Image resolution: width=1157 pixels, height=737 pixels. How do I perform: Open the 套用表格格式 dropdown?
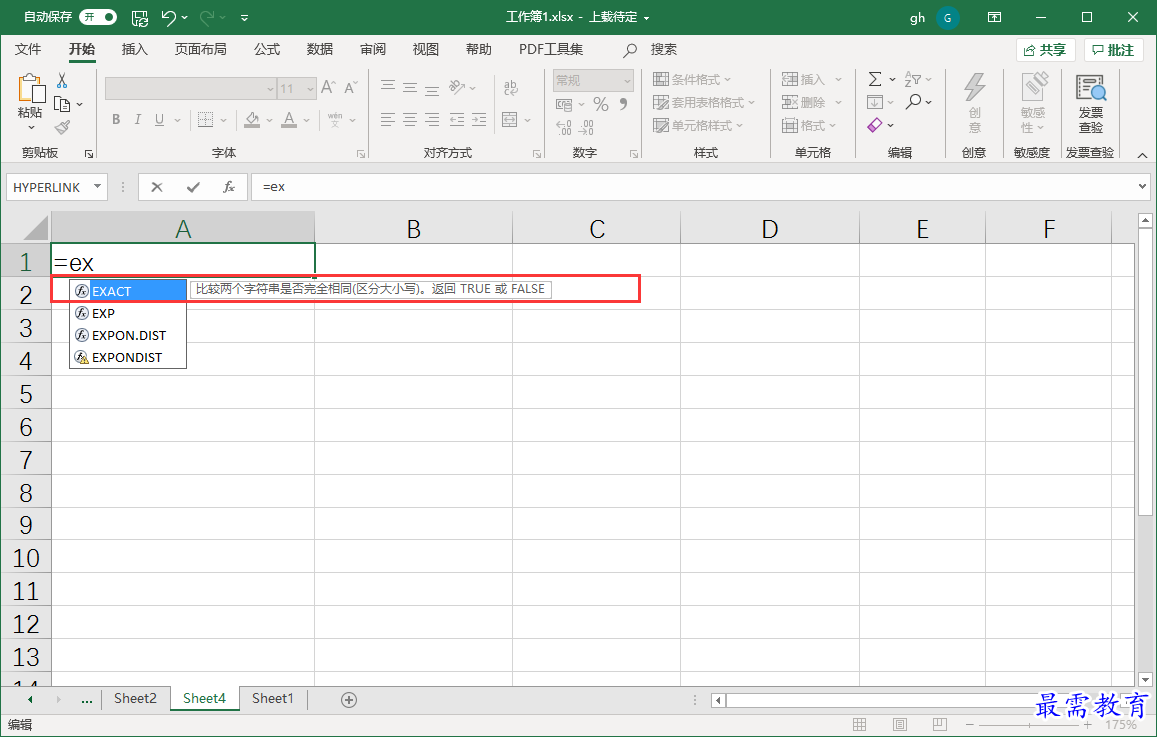click(704, 103)
